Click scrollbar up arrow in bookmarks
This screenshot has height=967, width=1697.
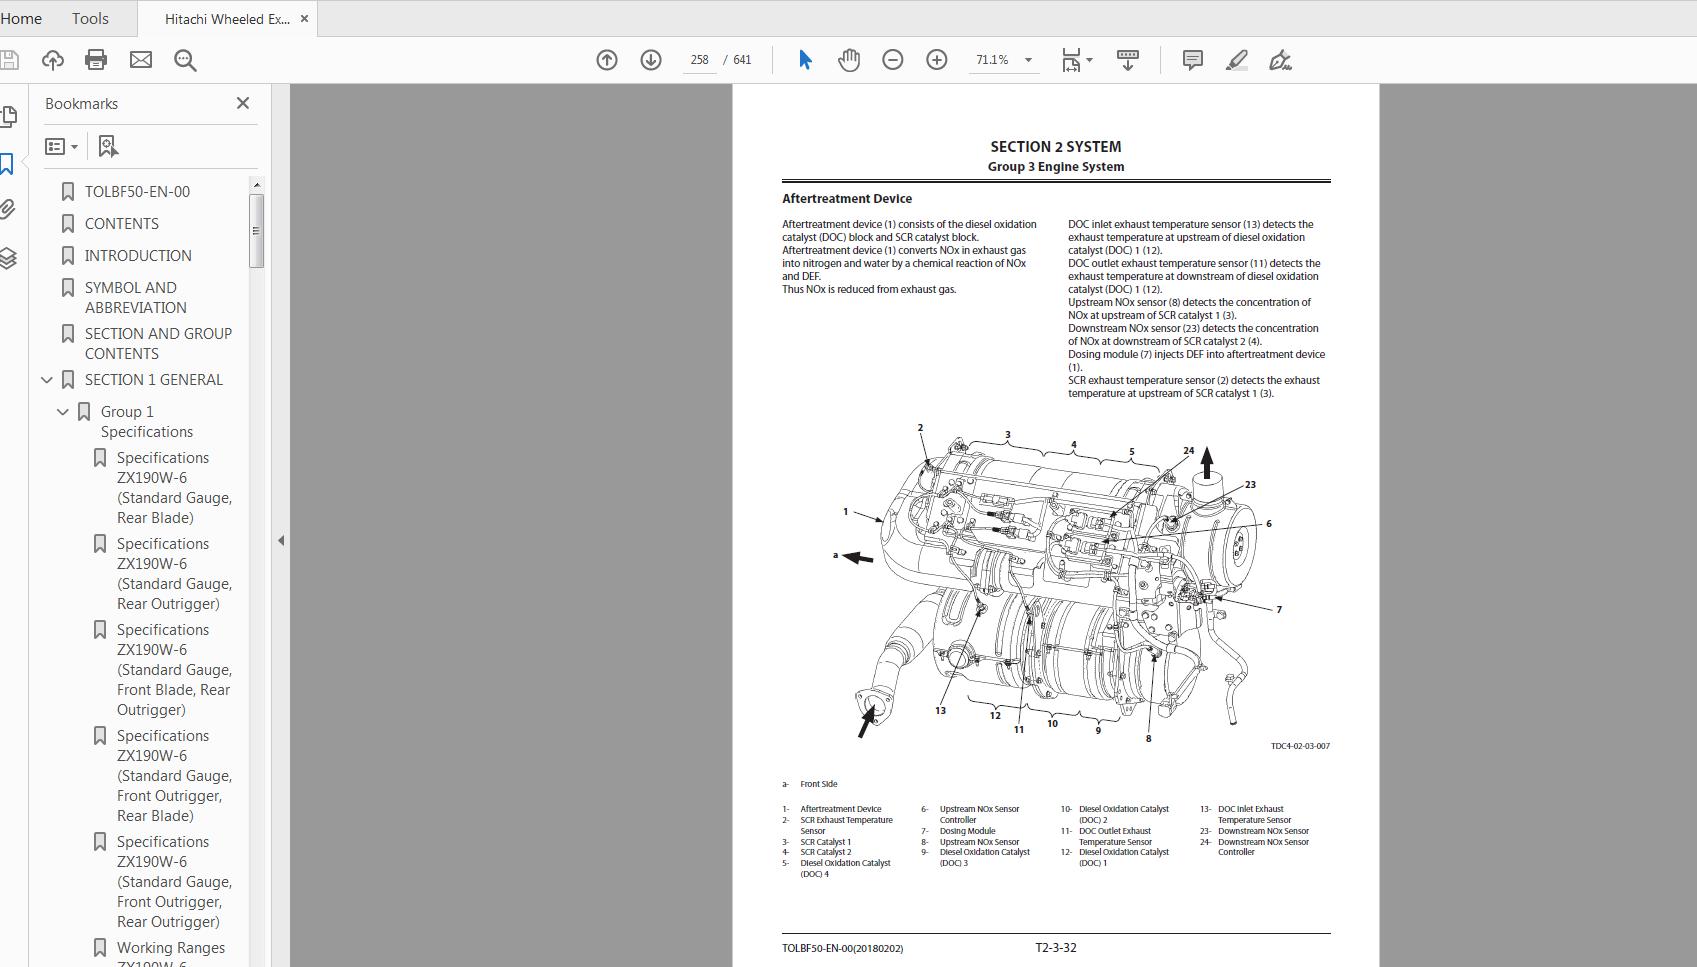point(257,185)
